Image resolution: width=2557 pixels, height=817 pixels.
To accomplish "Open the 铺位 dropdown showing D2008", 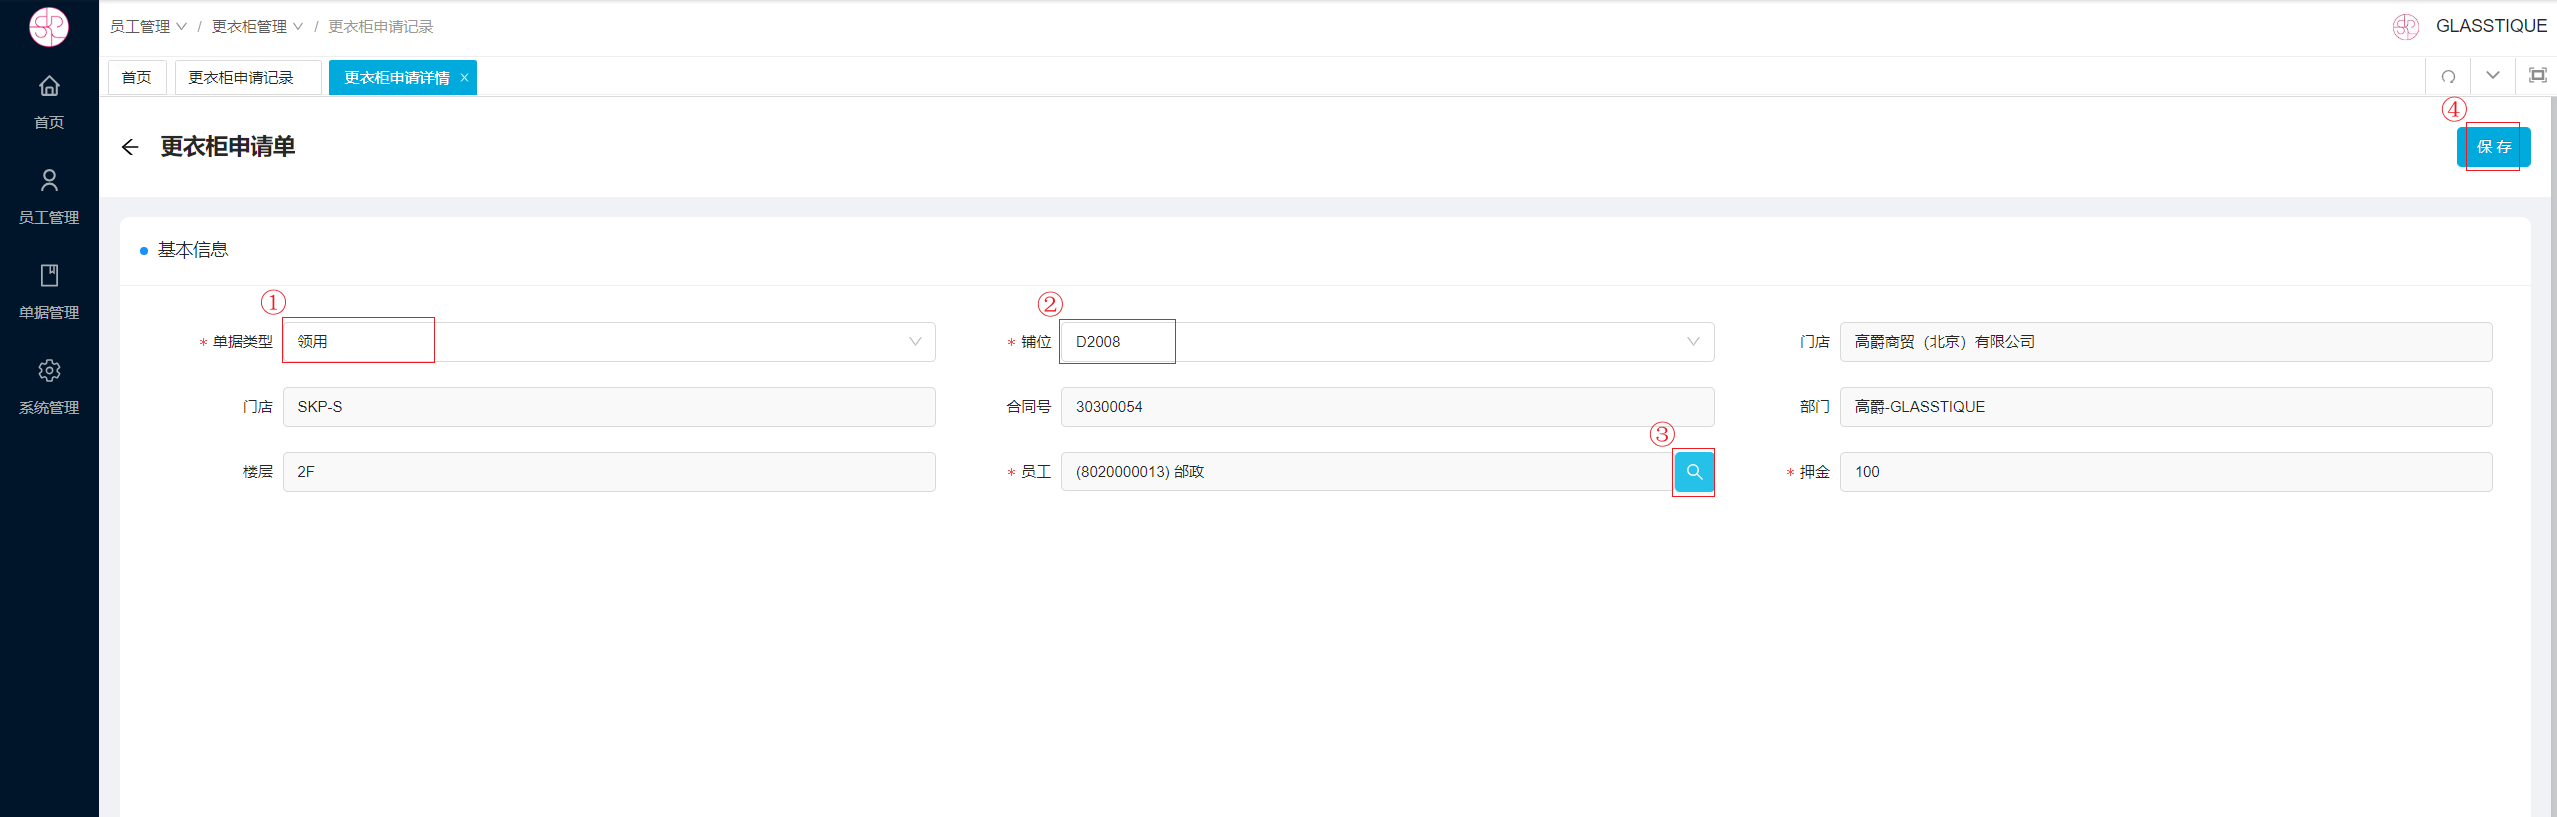I will point(1387,342).
